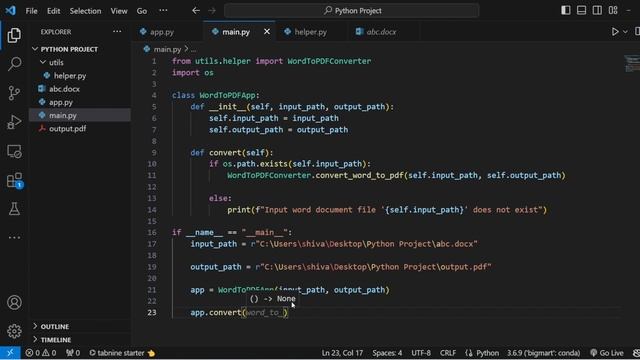Open the File menu

point(31,11)
